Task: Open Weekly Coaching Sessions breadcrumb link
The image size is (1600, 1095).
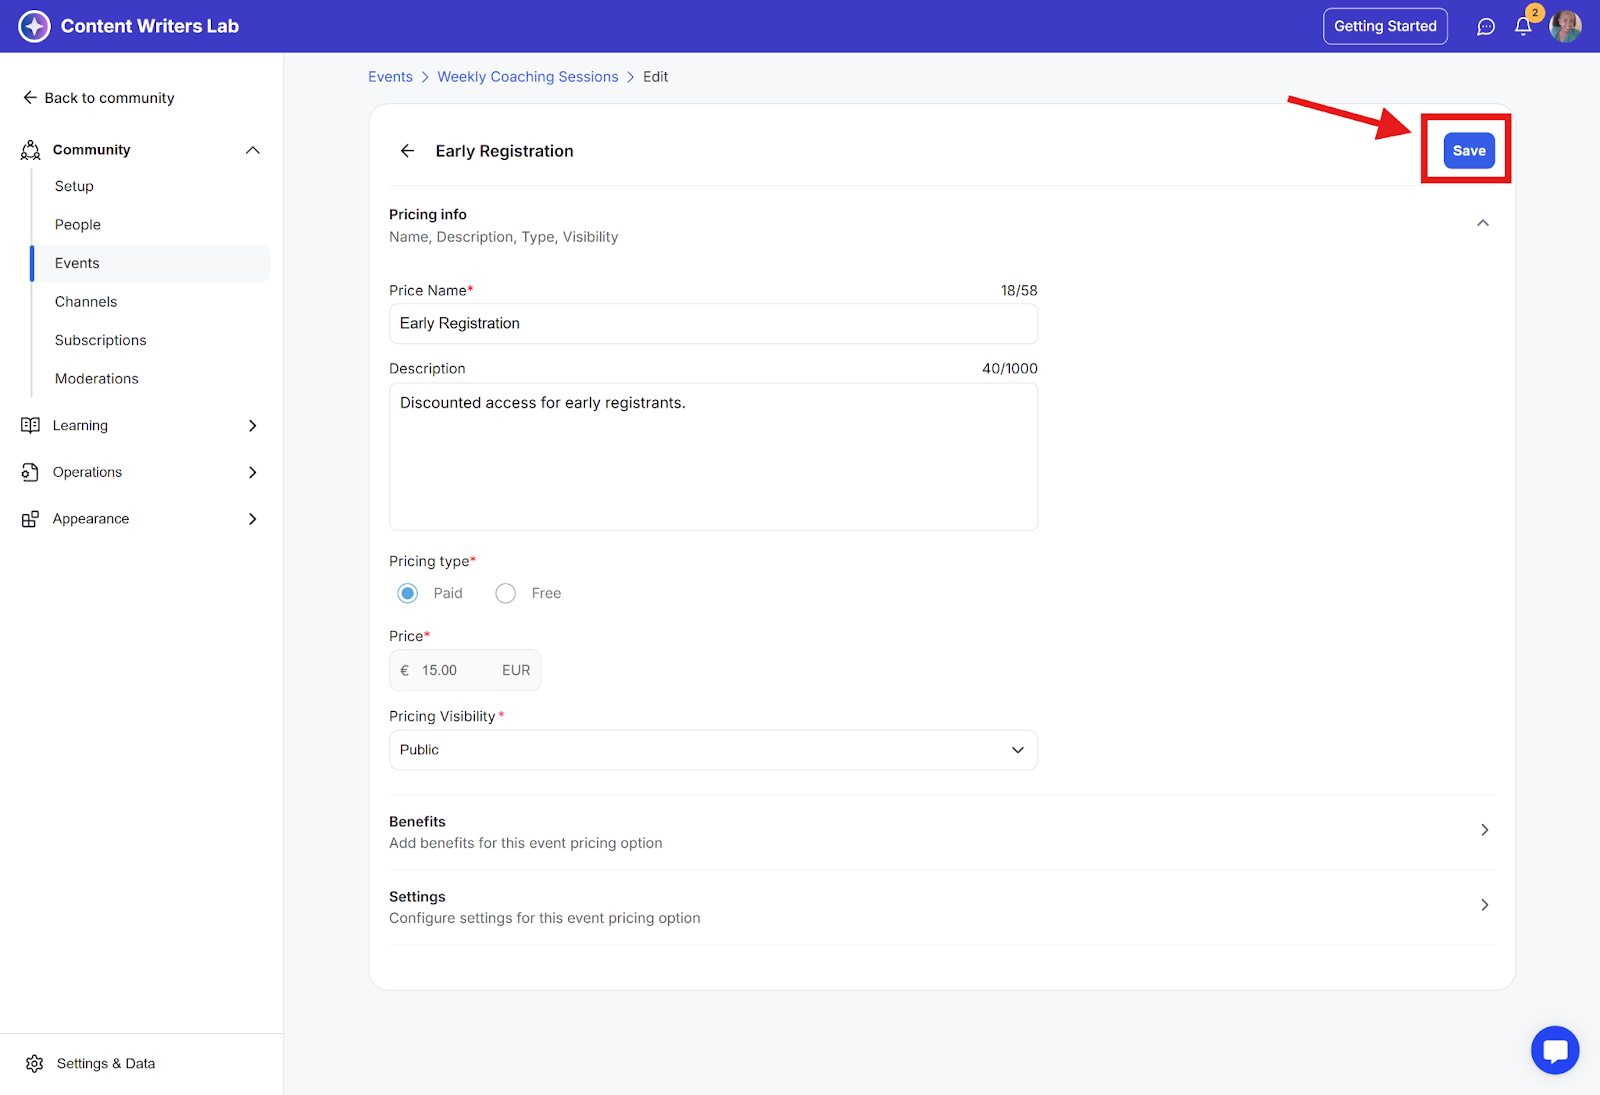Action: pos(527,77)
